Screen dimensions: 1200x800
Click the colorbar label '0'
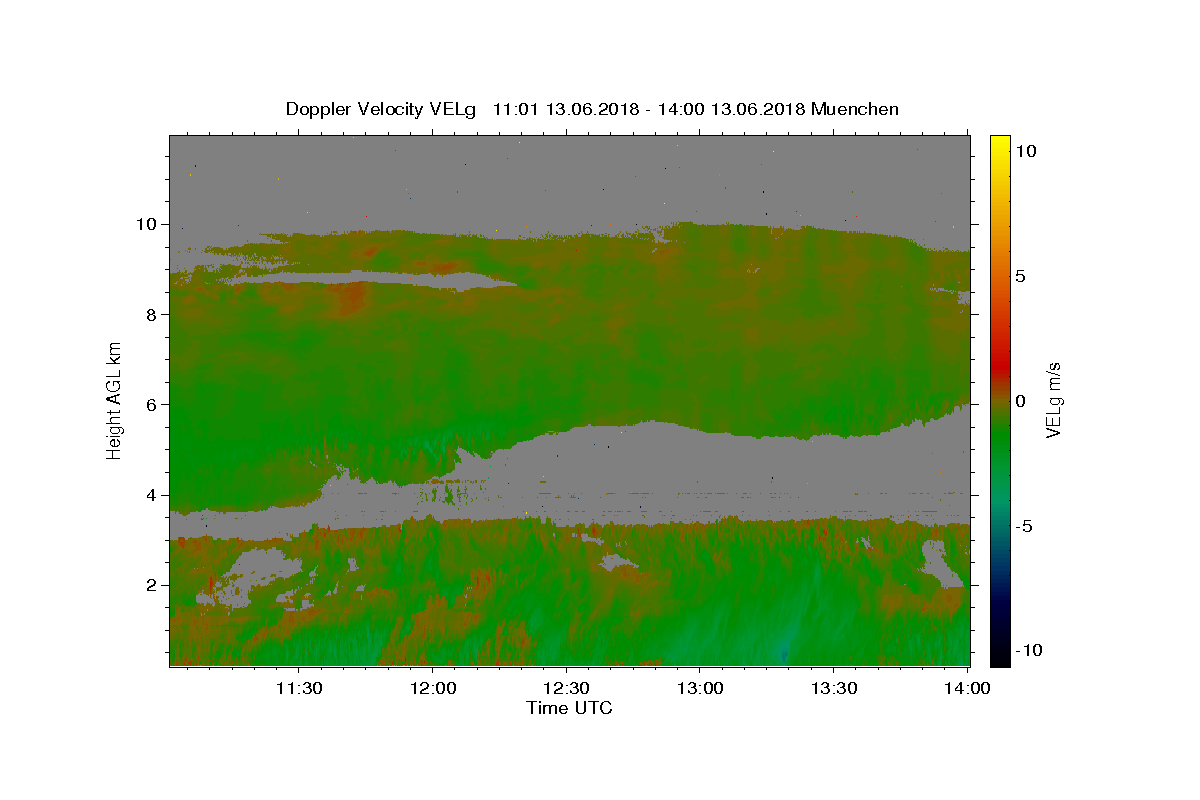[1020, 401]
